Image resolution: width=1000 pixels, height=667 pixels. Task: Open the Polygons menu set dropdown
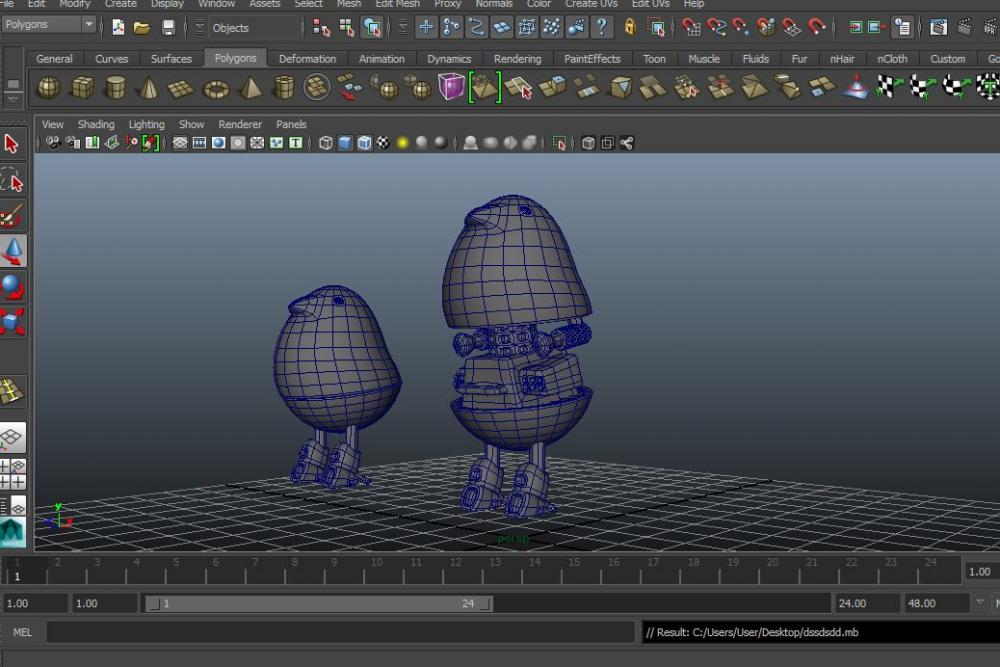pyautogui.click(x=49, y=24)
